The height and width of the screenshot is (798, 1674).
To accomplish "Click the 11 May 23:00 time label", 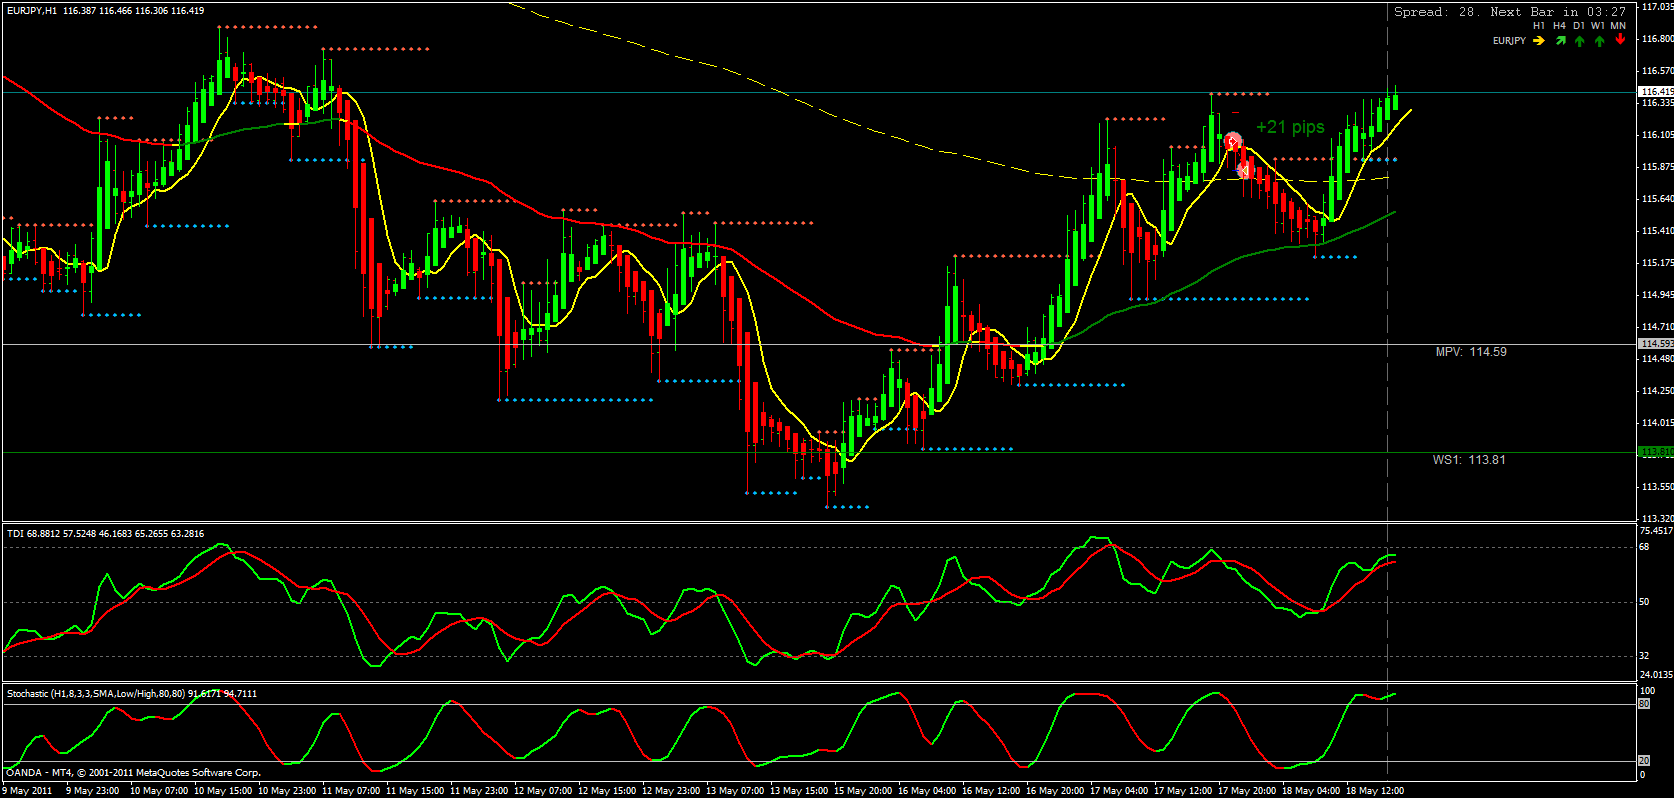I will [479, 791].
